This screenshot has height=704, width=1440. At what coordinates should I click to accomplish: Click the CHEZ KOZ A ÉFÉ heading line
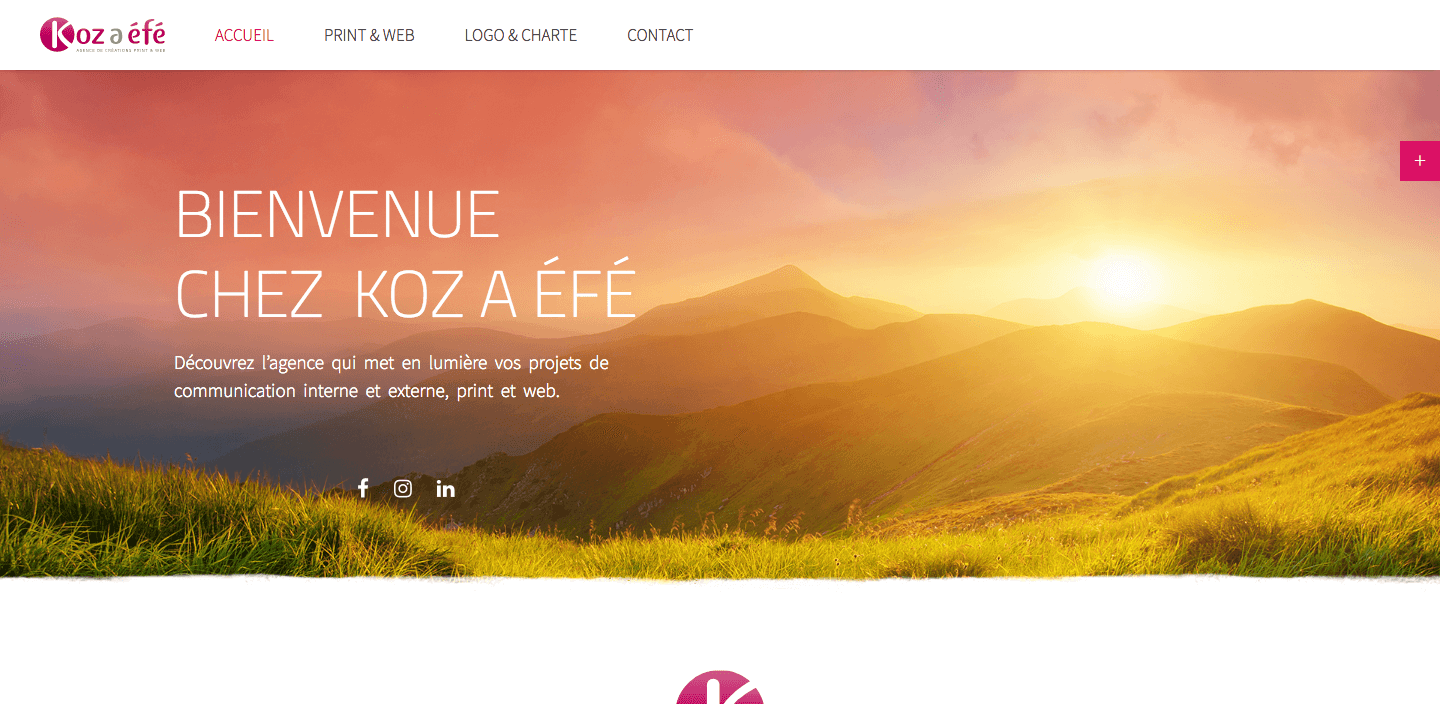(x=405, y=292)
